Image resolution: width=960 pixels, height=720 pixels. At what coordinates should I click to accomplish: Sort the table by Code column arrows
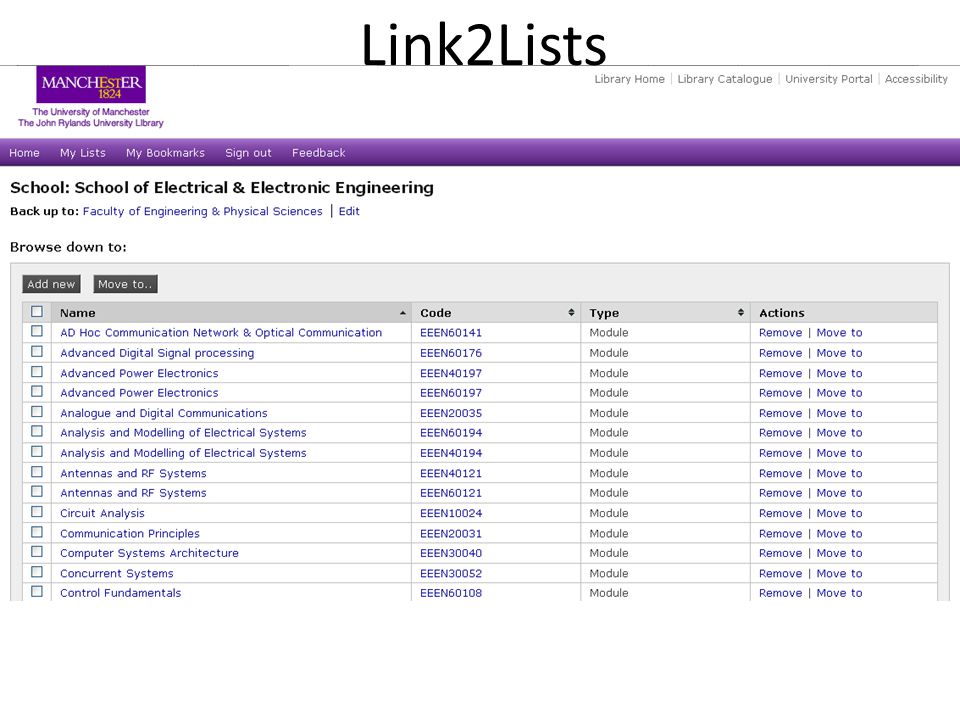point(571,312)
